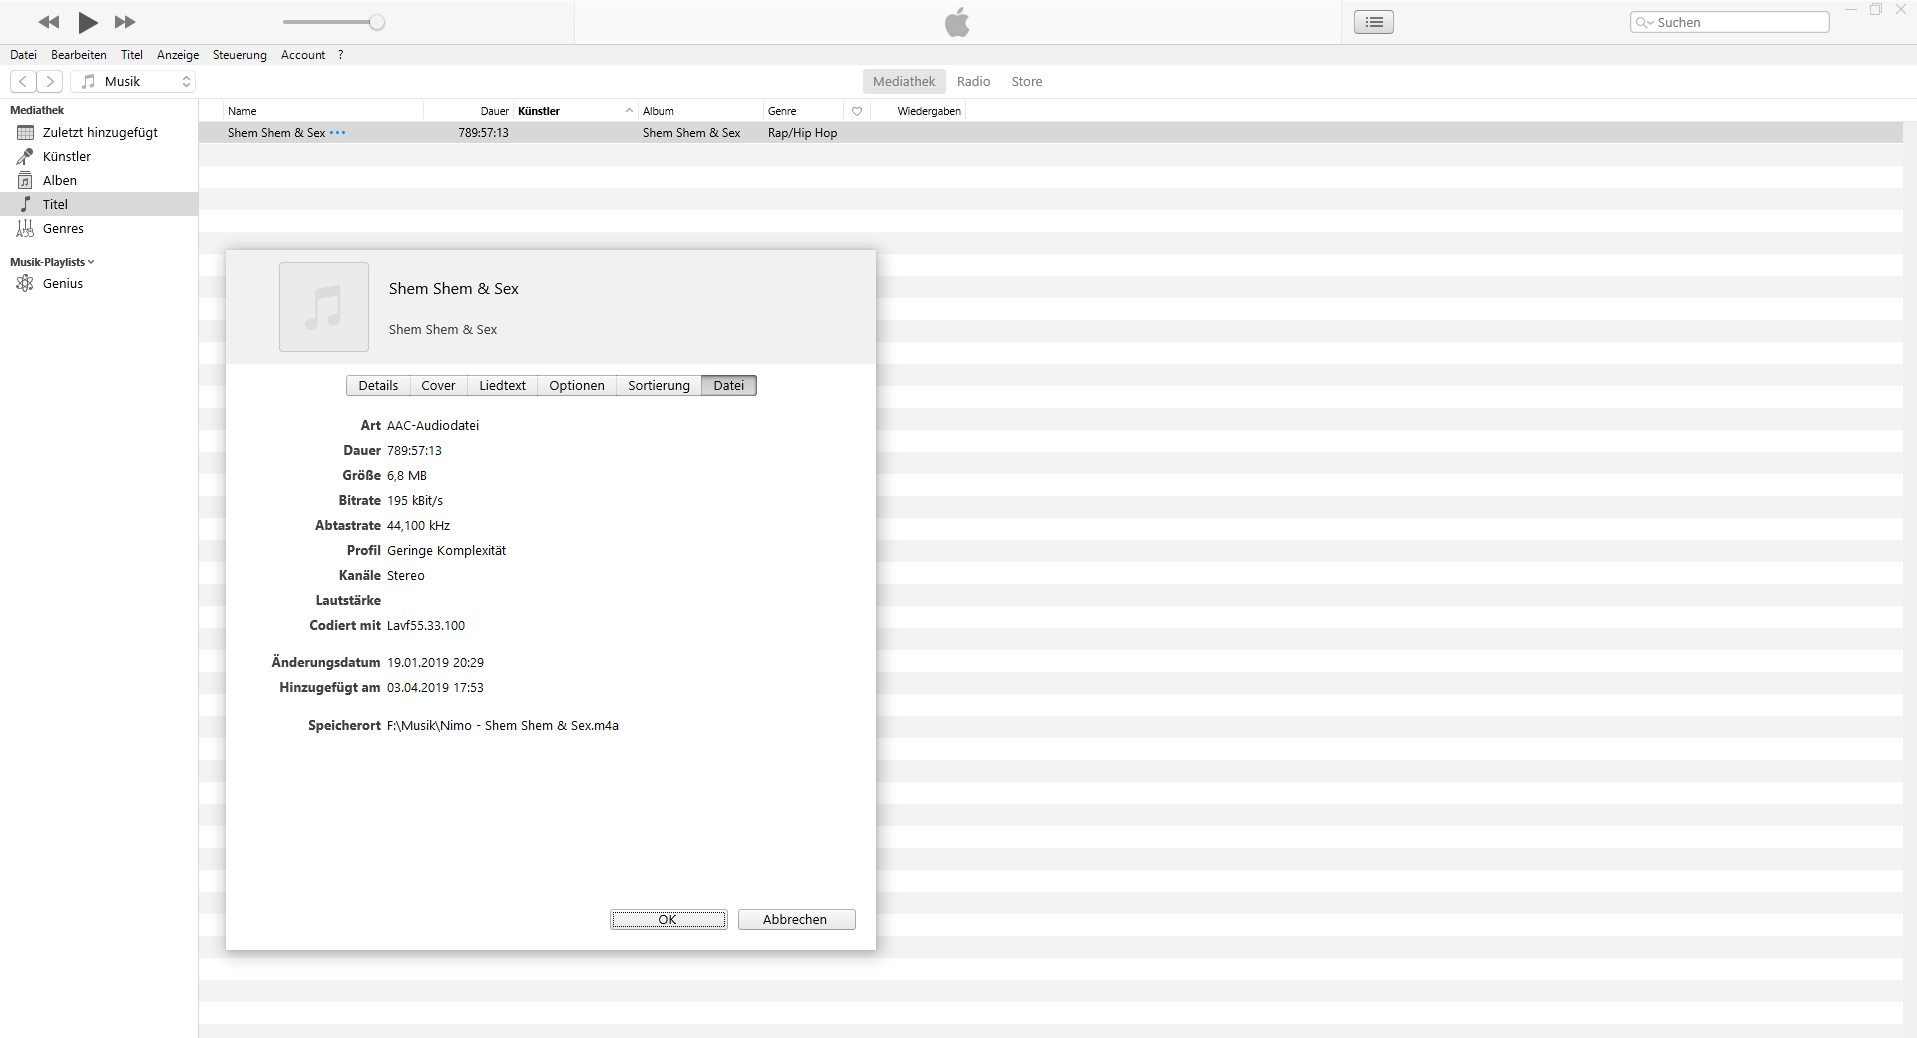Open the list view button in toolbar
1917x1038 pixels.
(x=1374, y=22)
